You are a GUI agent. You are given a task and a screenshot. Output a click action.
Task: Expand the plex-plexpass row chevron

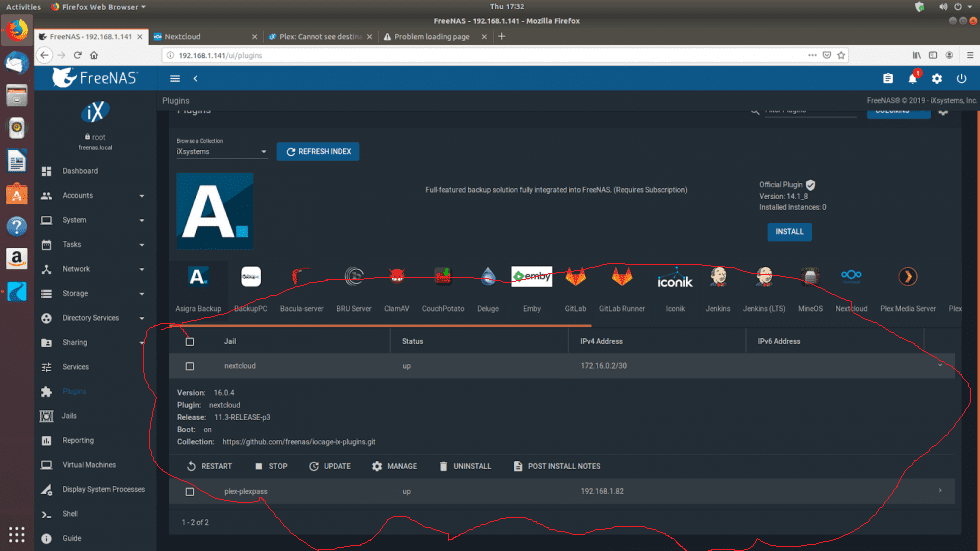click(x=940, y=491)
